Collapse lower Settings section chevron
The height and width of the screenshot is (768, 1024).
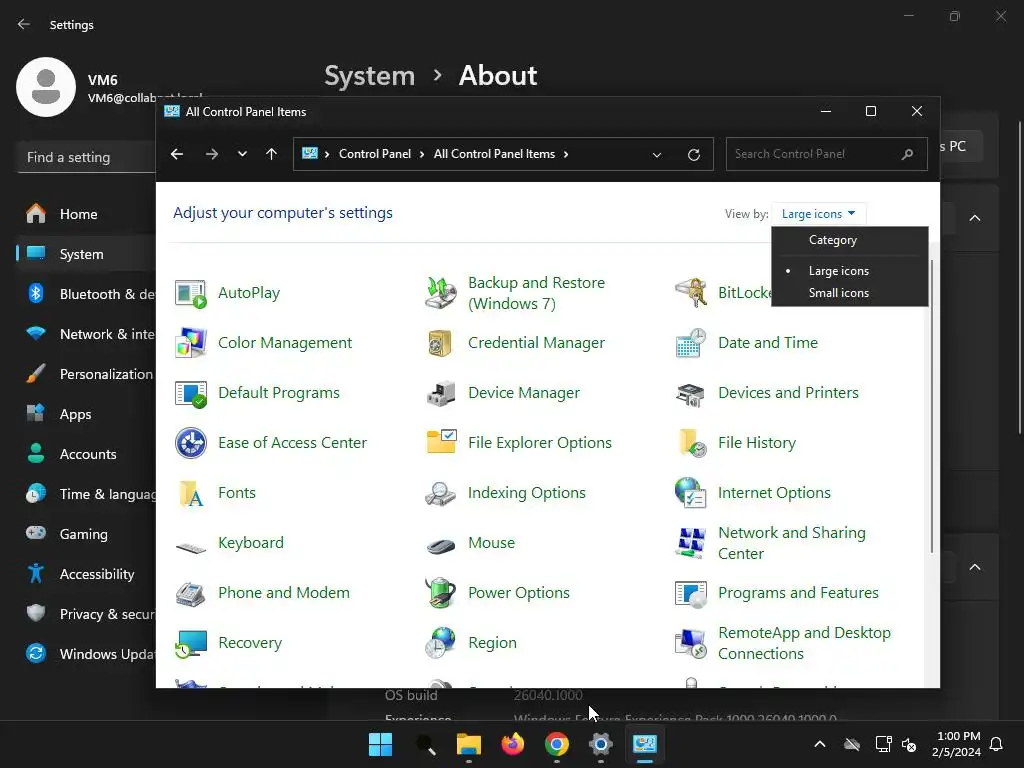974,567
